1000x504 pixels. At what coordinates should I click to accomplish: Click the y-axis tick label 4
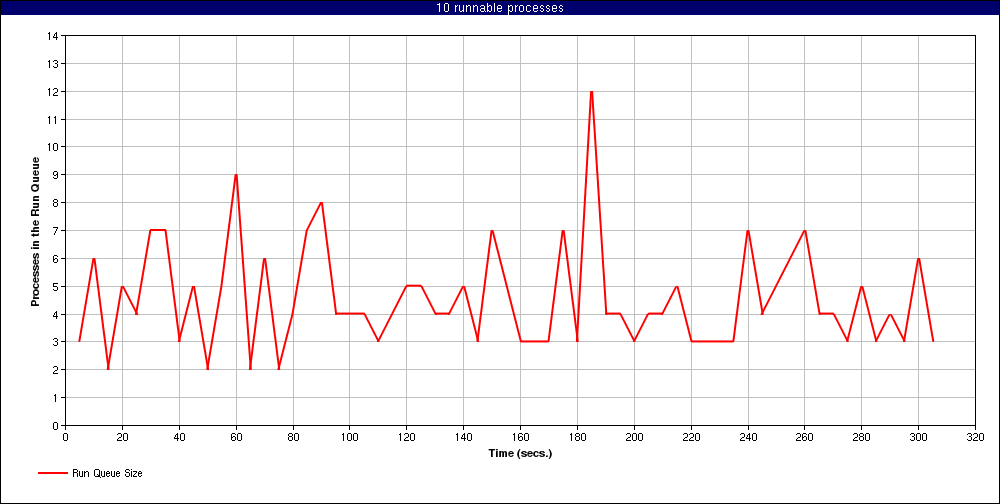click(x=55, y=315)
